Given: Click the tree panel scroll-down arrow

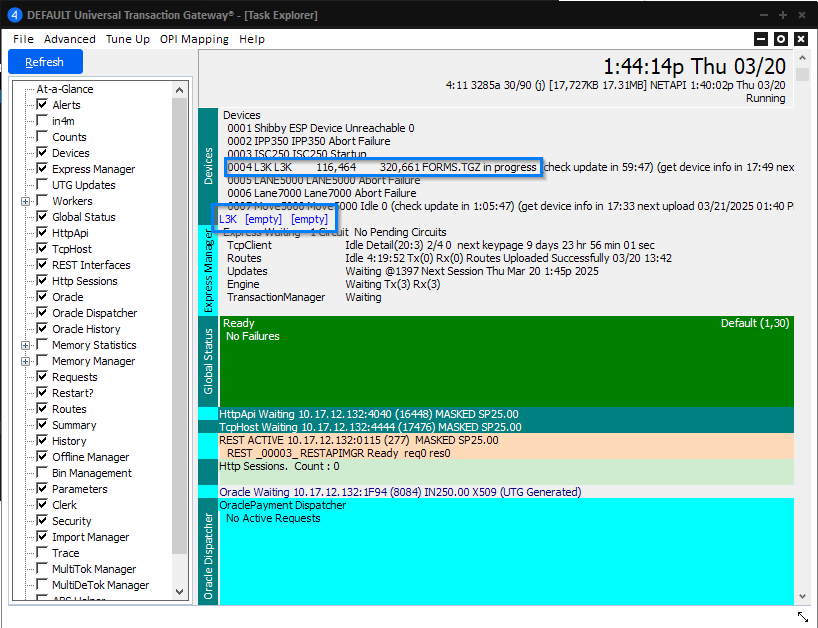Looking at the screenshot, I should pos(180,592).
